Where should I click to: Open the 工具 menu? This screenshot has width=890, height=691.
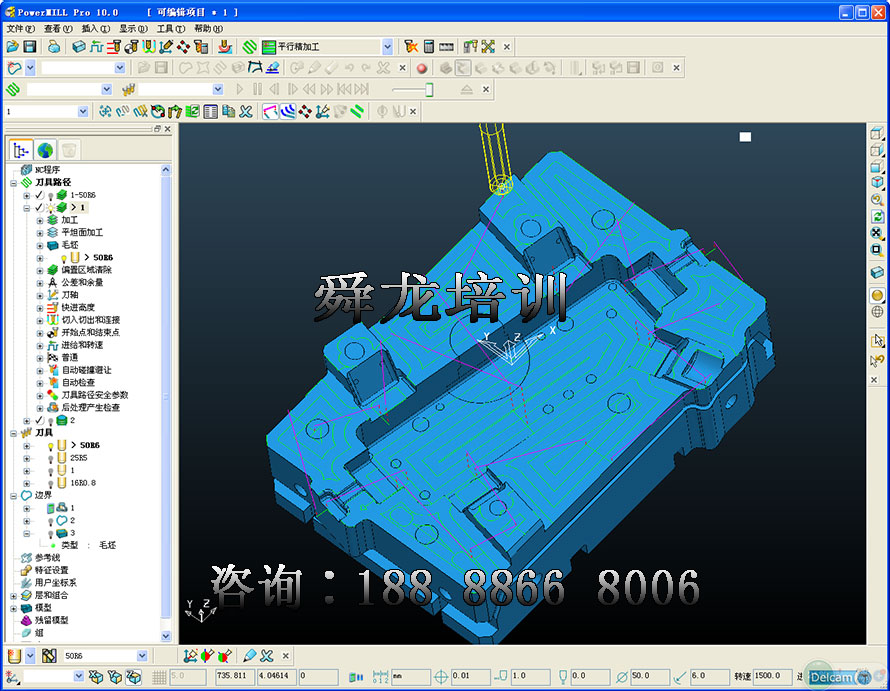click(x=171, y=28)
